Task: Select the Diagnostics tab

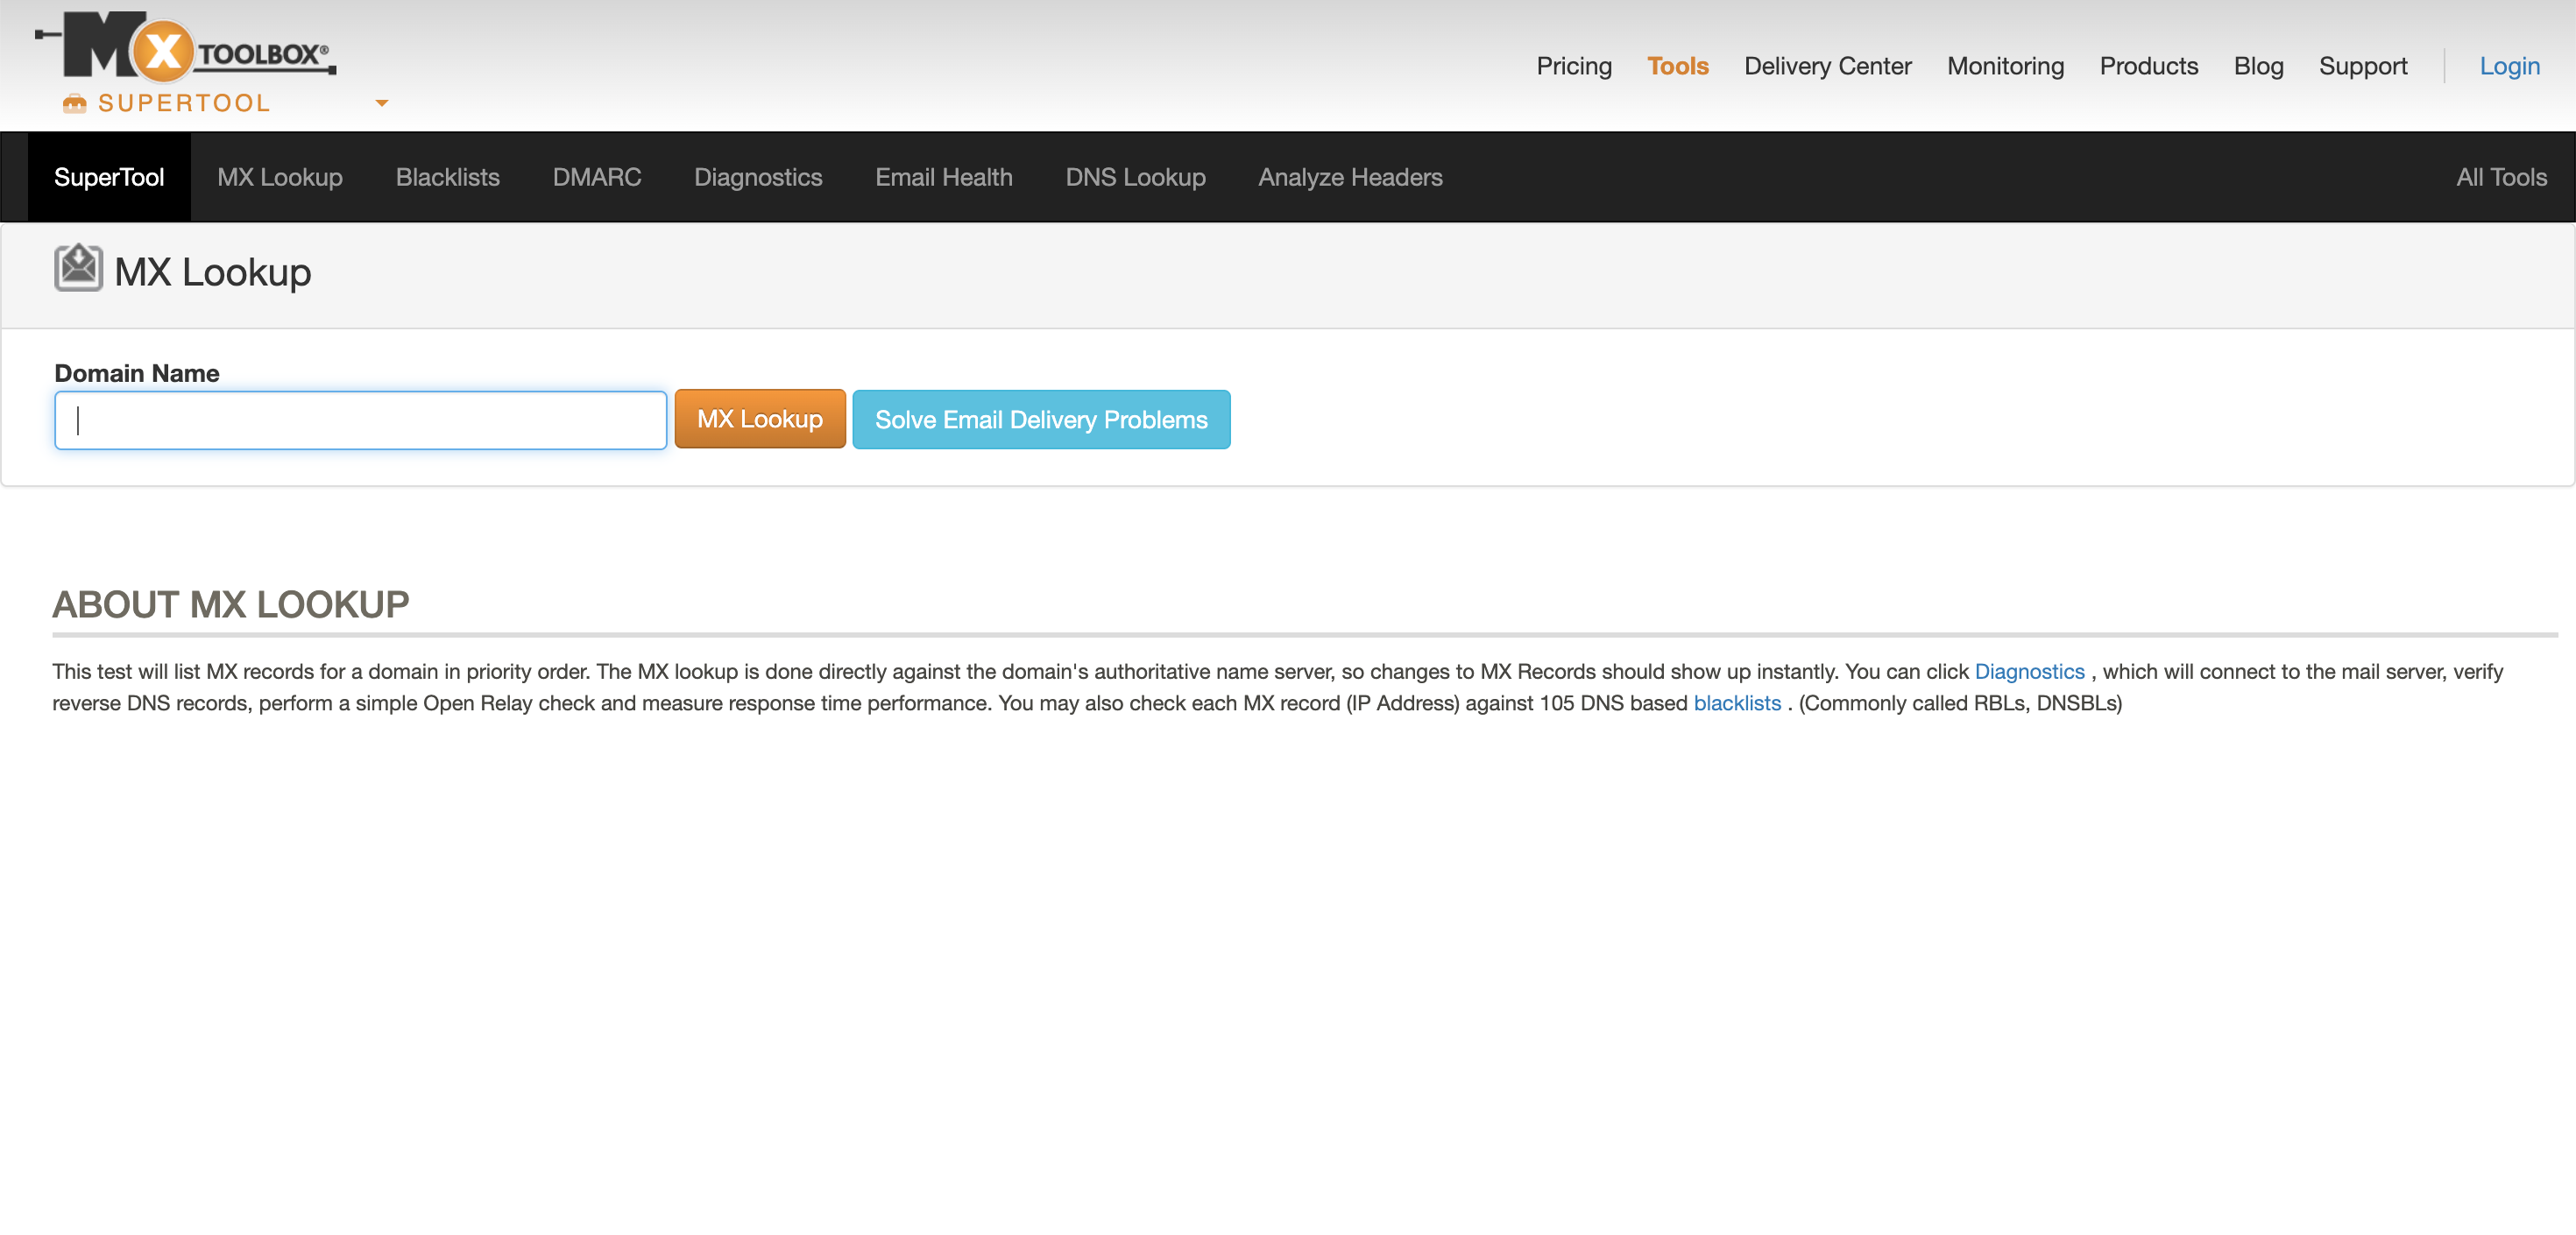Action: click(758, 177)
